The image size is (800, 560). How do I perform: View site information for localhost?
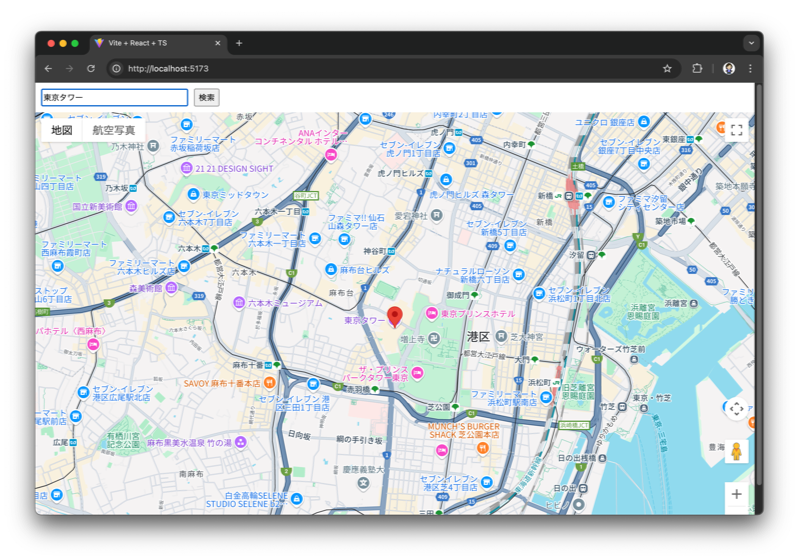(116, 68)
